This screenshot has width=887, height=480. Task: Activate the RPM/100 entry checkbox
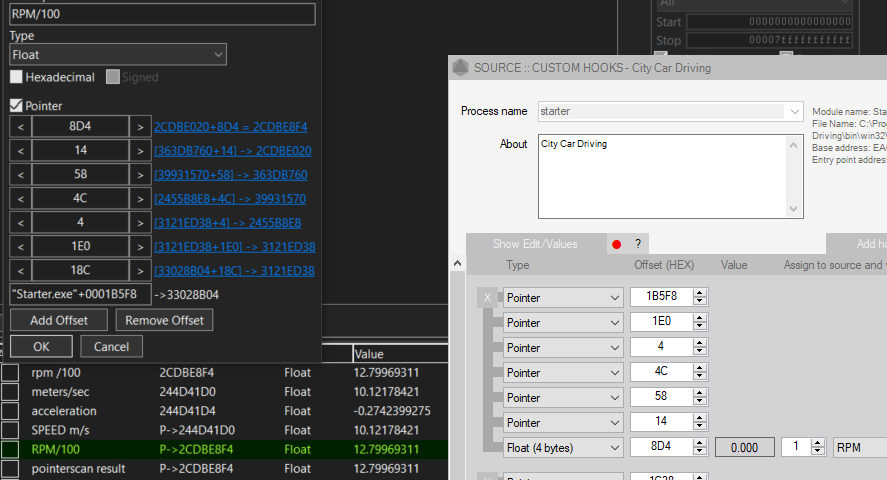click(10, 449)
